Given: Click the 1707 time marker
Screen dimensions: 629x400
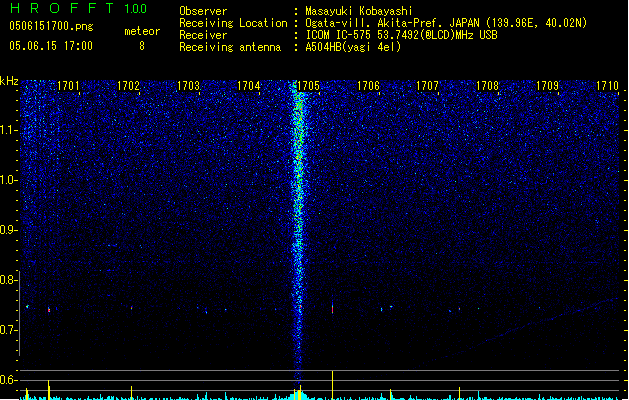Looking at the screenshot, I should pyautogui.click(x=427, y=86).
